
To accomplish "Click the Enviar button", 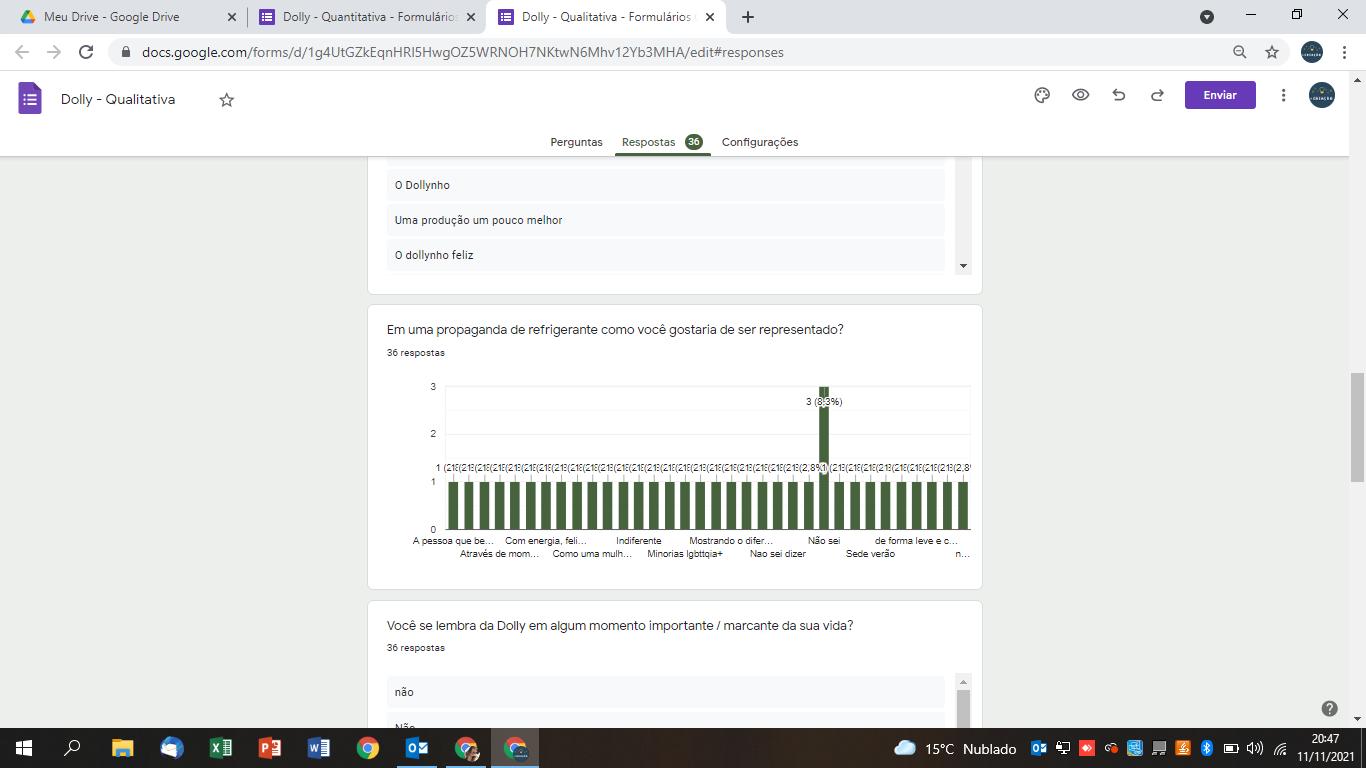I will coord(1220,95).
